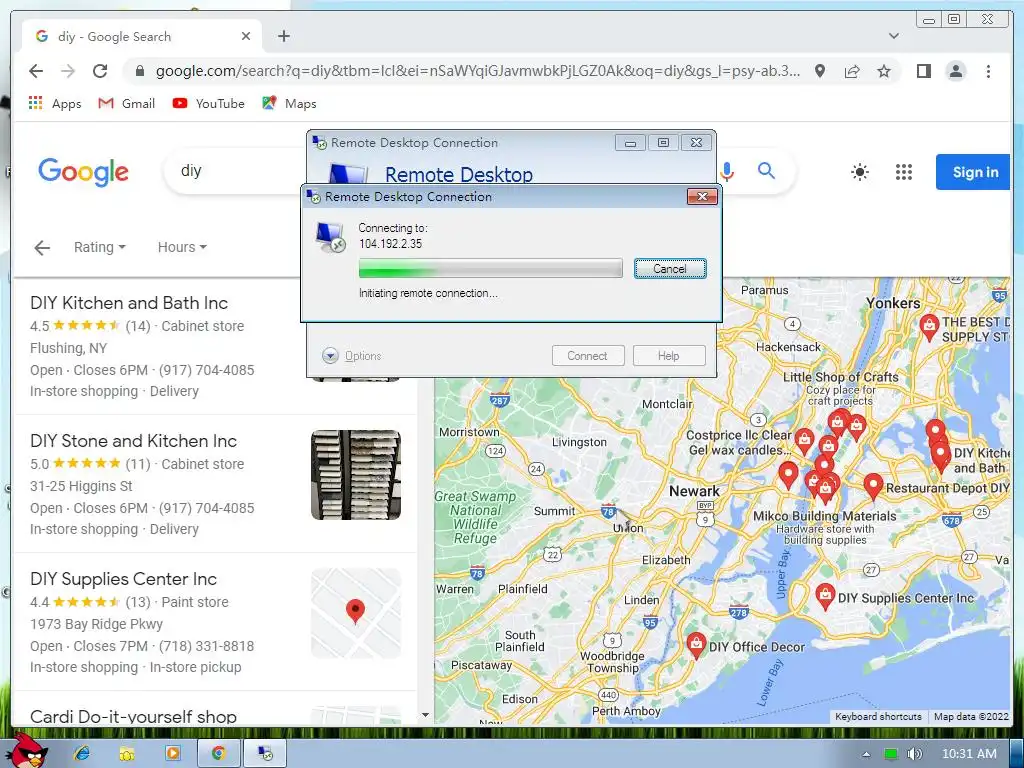Expand Options in Remote Desktop window
The image size is (1024, 768).
coord(352,356)
